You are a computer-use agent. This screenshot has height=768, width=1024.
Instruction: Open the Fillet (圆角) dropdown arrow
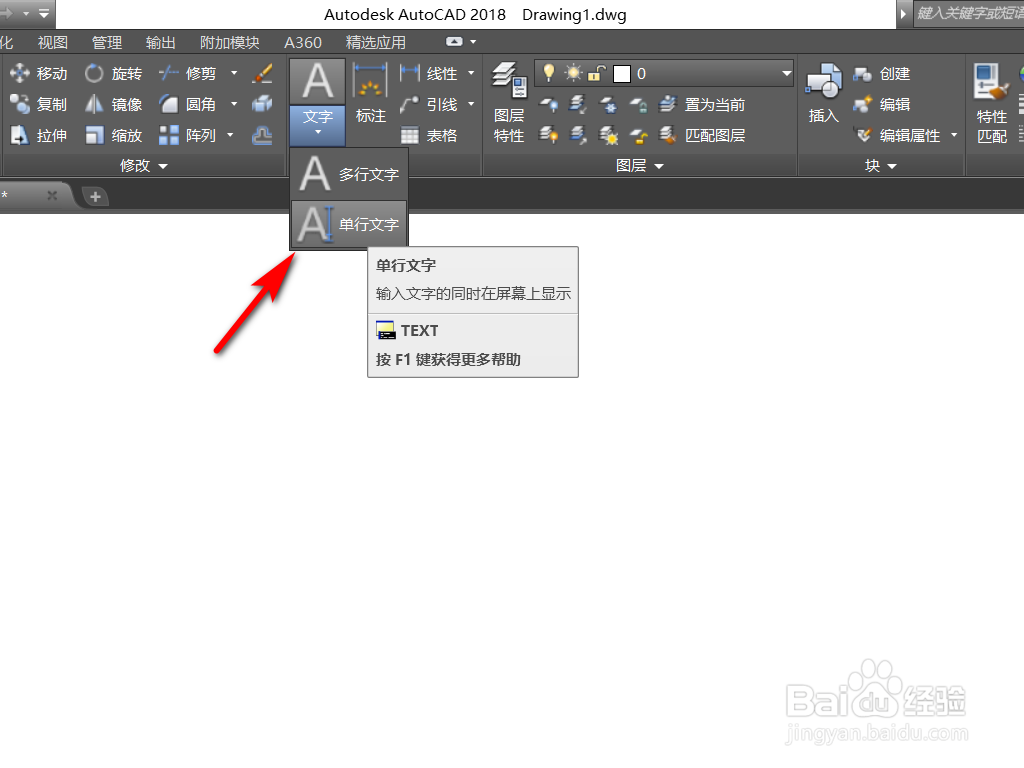(x=234, y=104)
